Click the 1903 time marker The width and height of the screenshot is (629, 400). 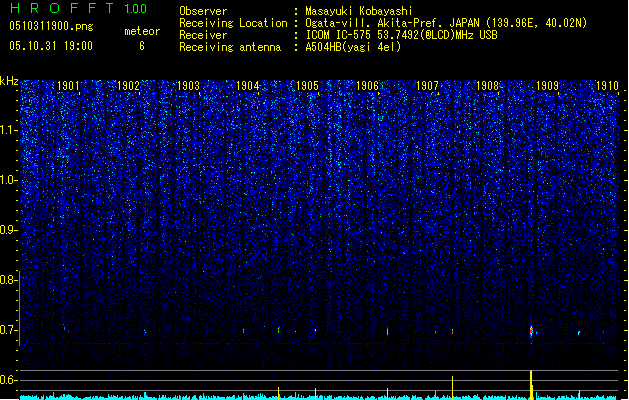pos(188,86)
